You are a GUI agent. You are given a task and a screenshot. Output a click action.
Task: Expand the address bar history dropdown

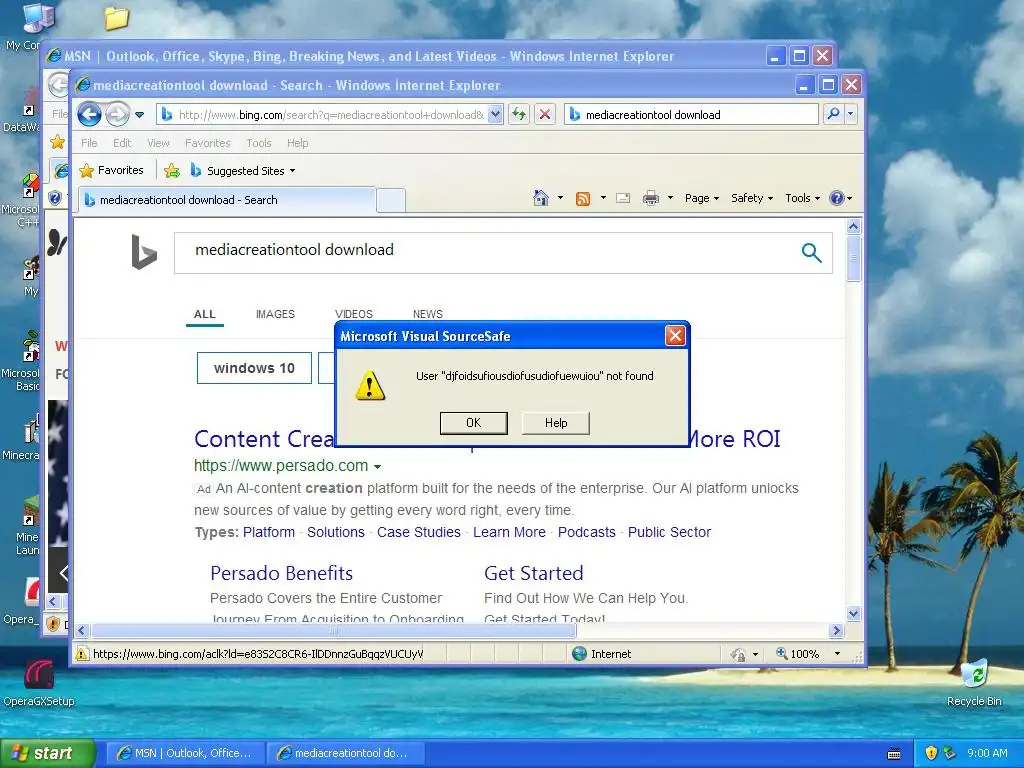[x=496, y=115]
